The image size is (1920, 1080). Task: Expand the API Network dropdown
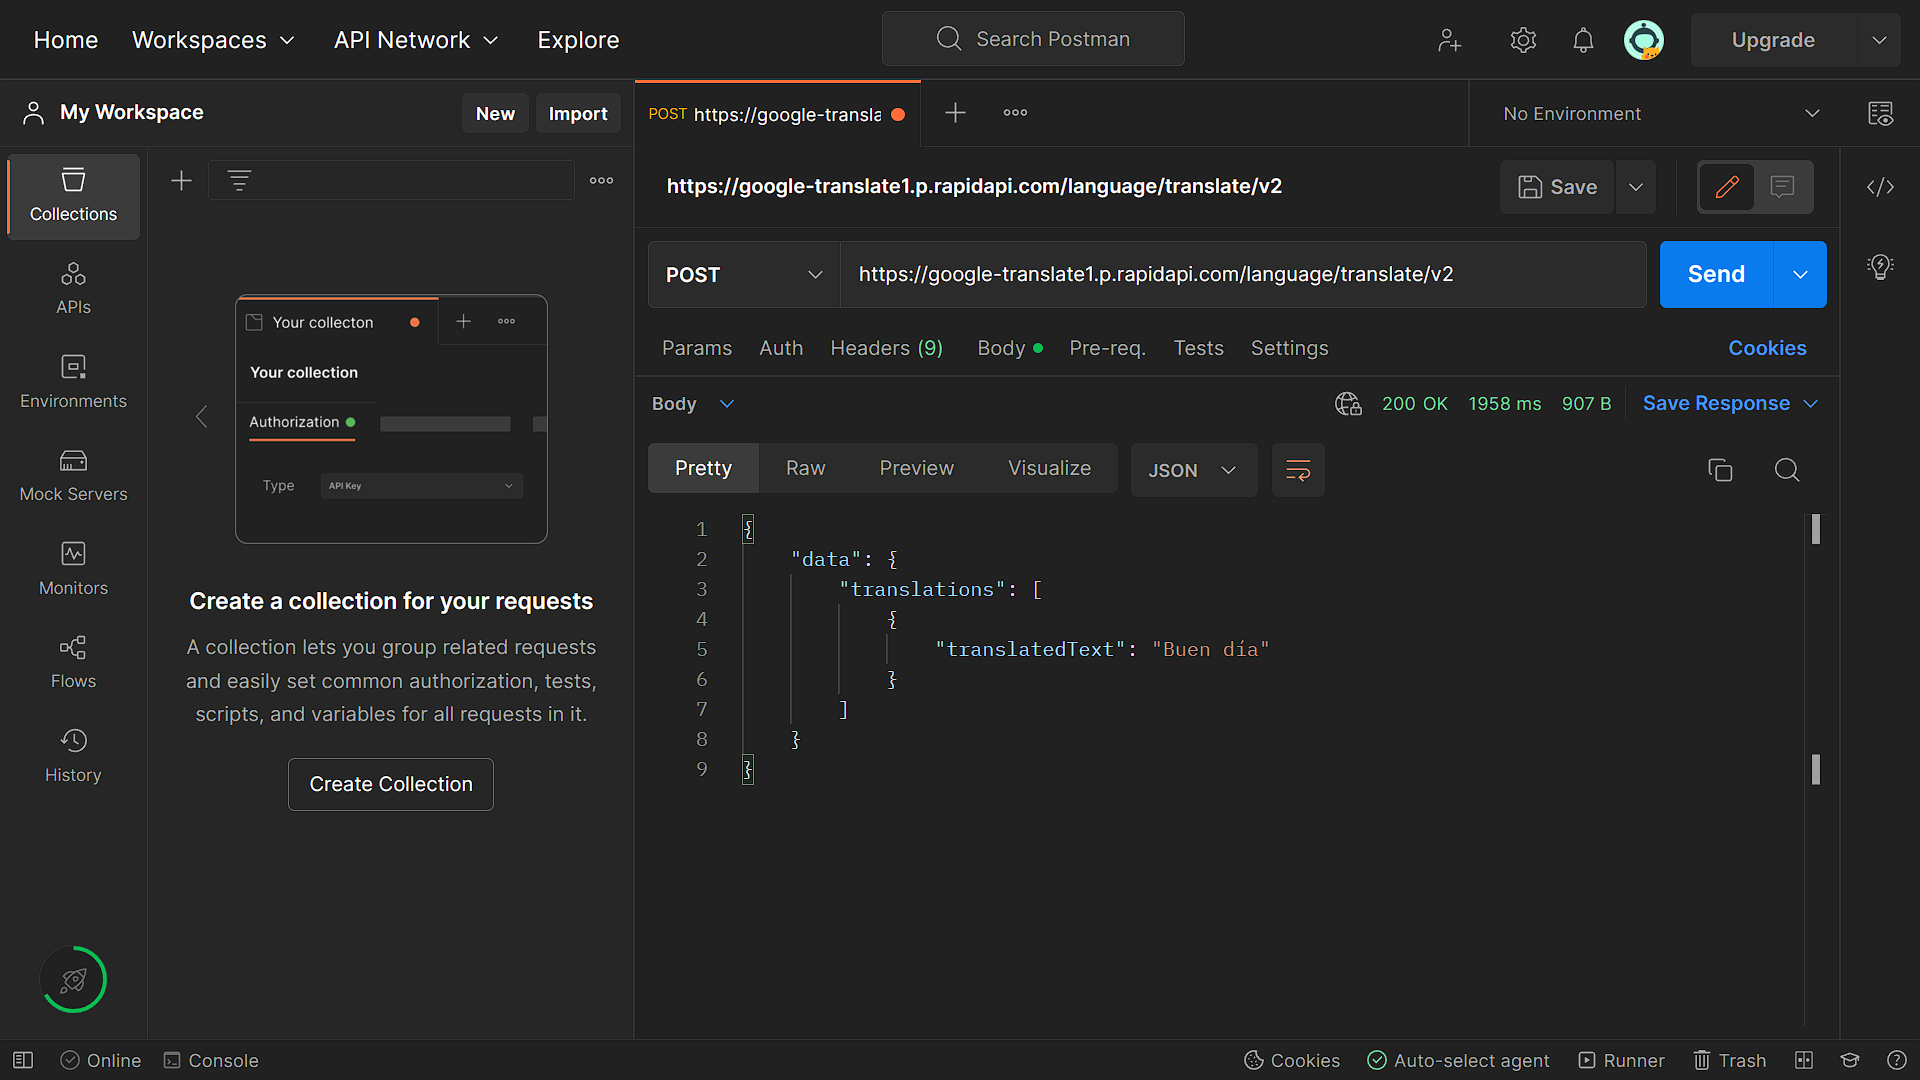(x=416, y=40)
